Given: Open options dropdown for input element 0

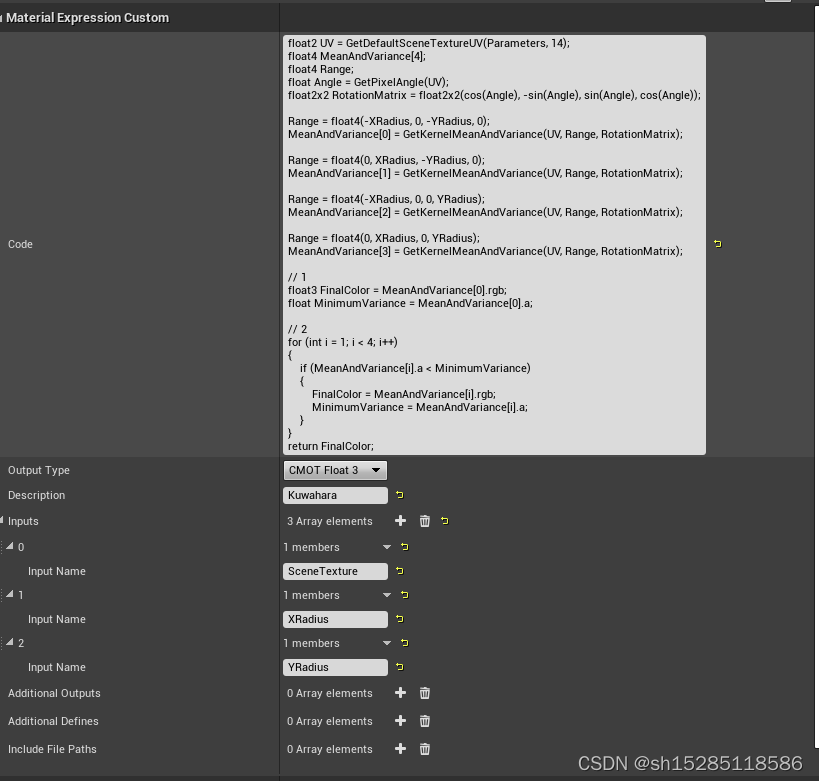Looking at the screenshot, I should click(x=387, y=547).
